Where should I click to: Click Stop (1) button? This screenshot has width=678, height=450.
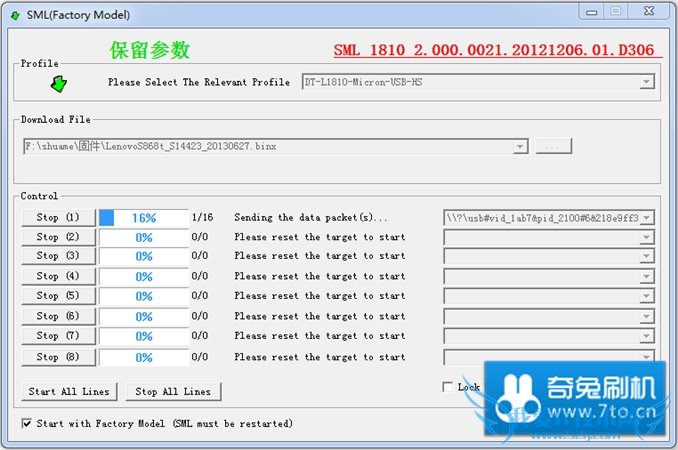(58, 217)
